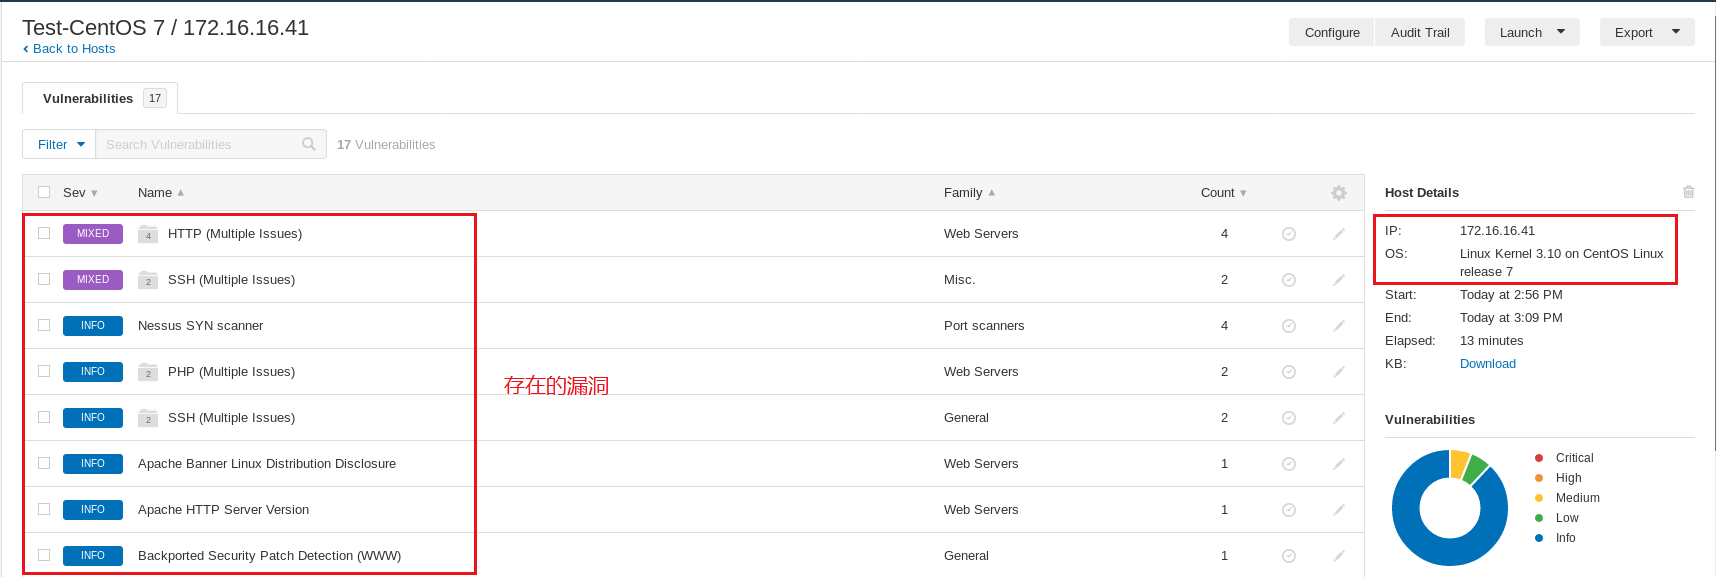Image resolution: width=1716 pixels, height=577 pixels.
Task: Click pencil icon on Apache Banner row
Action: tap(1339, 464)
